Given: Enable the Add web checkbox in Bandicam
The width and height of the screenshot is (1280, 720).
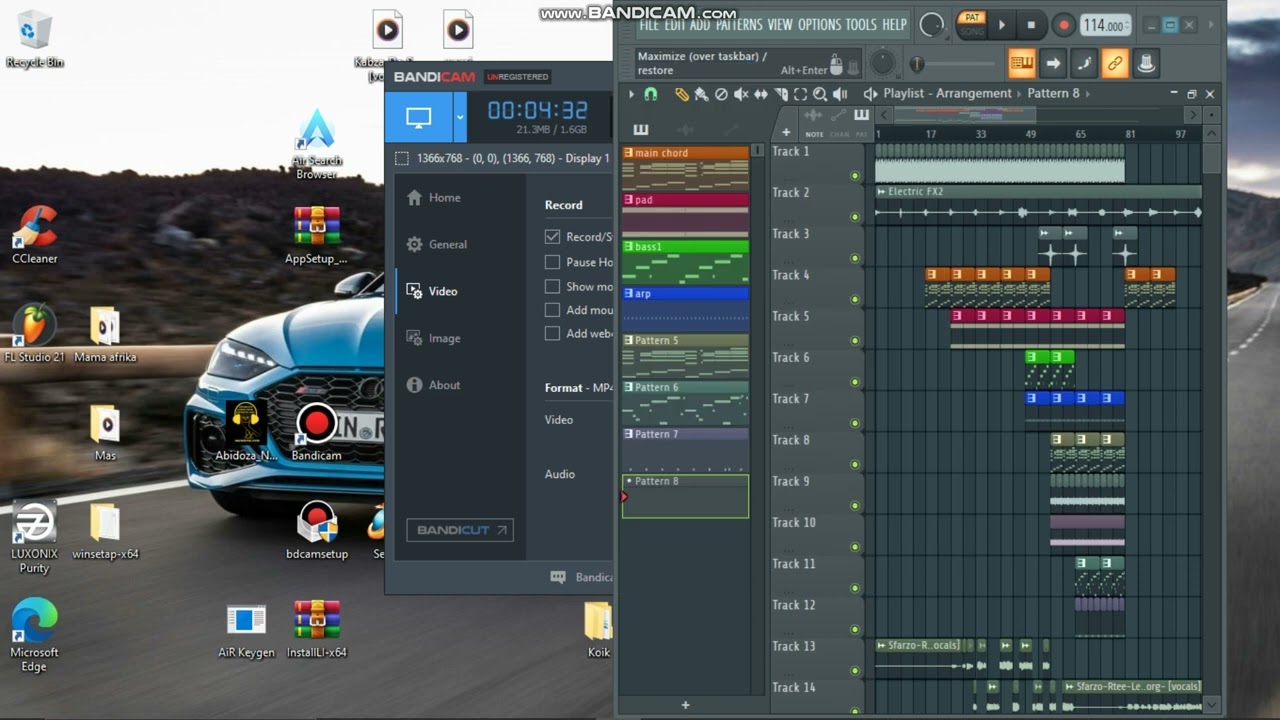Looking at the screenshot, I should click(552, 334).
